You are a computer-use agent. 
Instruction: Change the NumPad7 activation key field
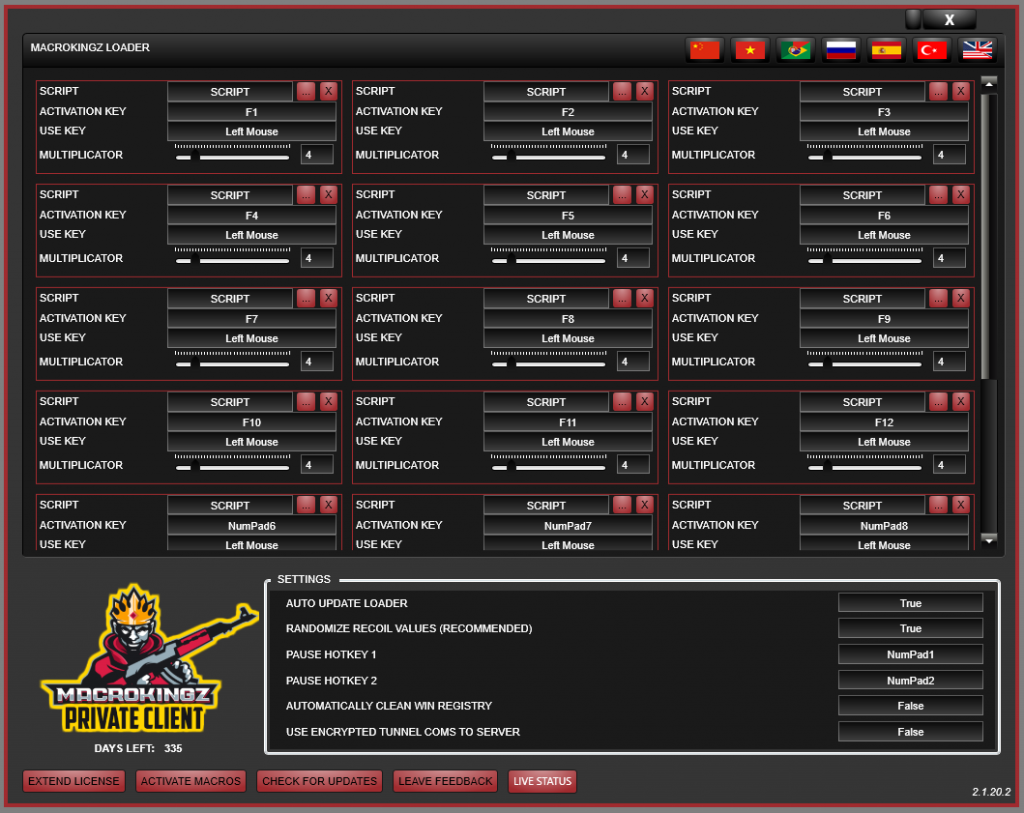click(x=568, y=526)
